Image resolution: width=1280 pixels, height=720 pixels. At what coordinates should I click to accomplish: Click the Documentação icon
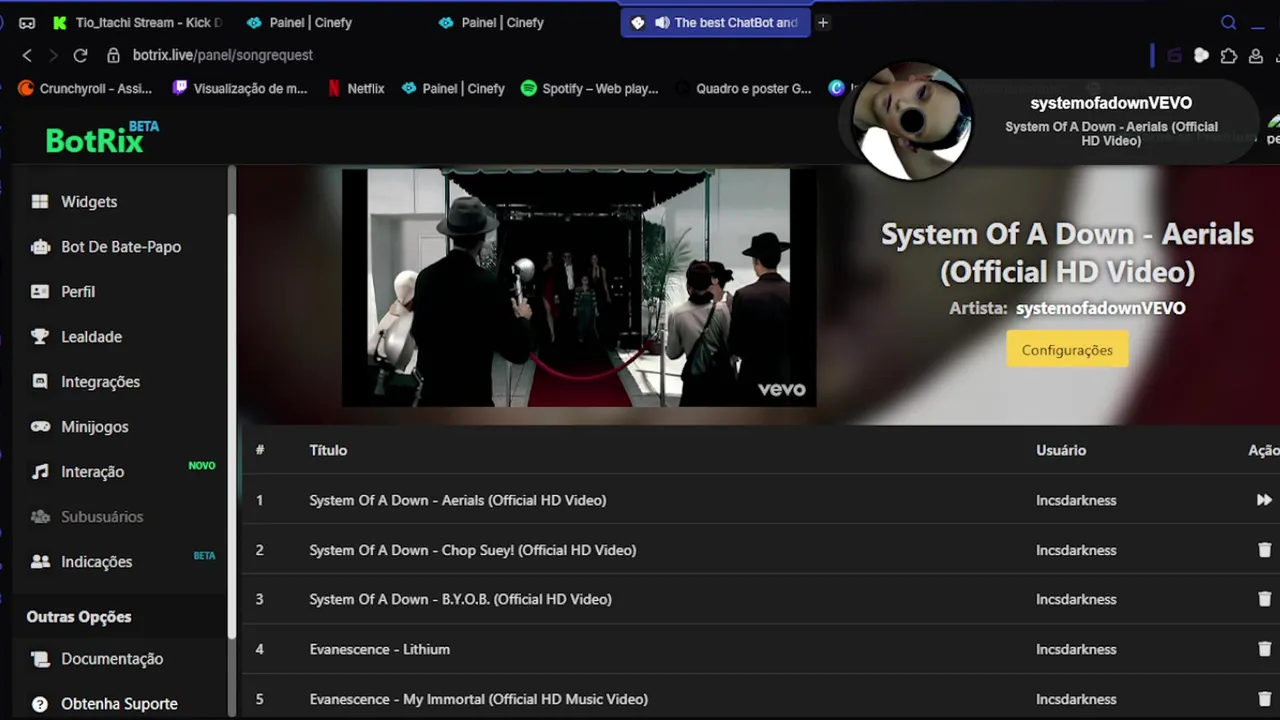point(40,659)
